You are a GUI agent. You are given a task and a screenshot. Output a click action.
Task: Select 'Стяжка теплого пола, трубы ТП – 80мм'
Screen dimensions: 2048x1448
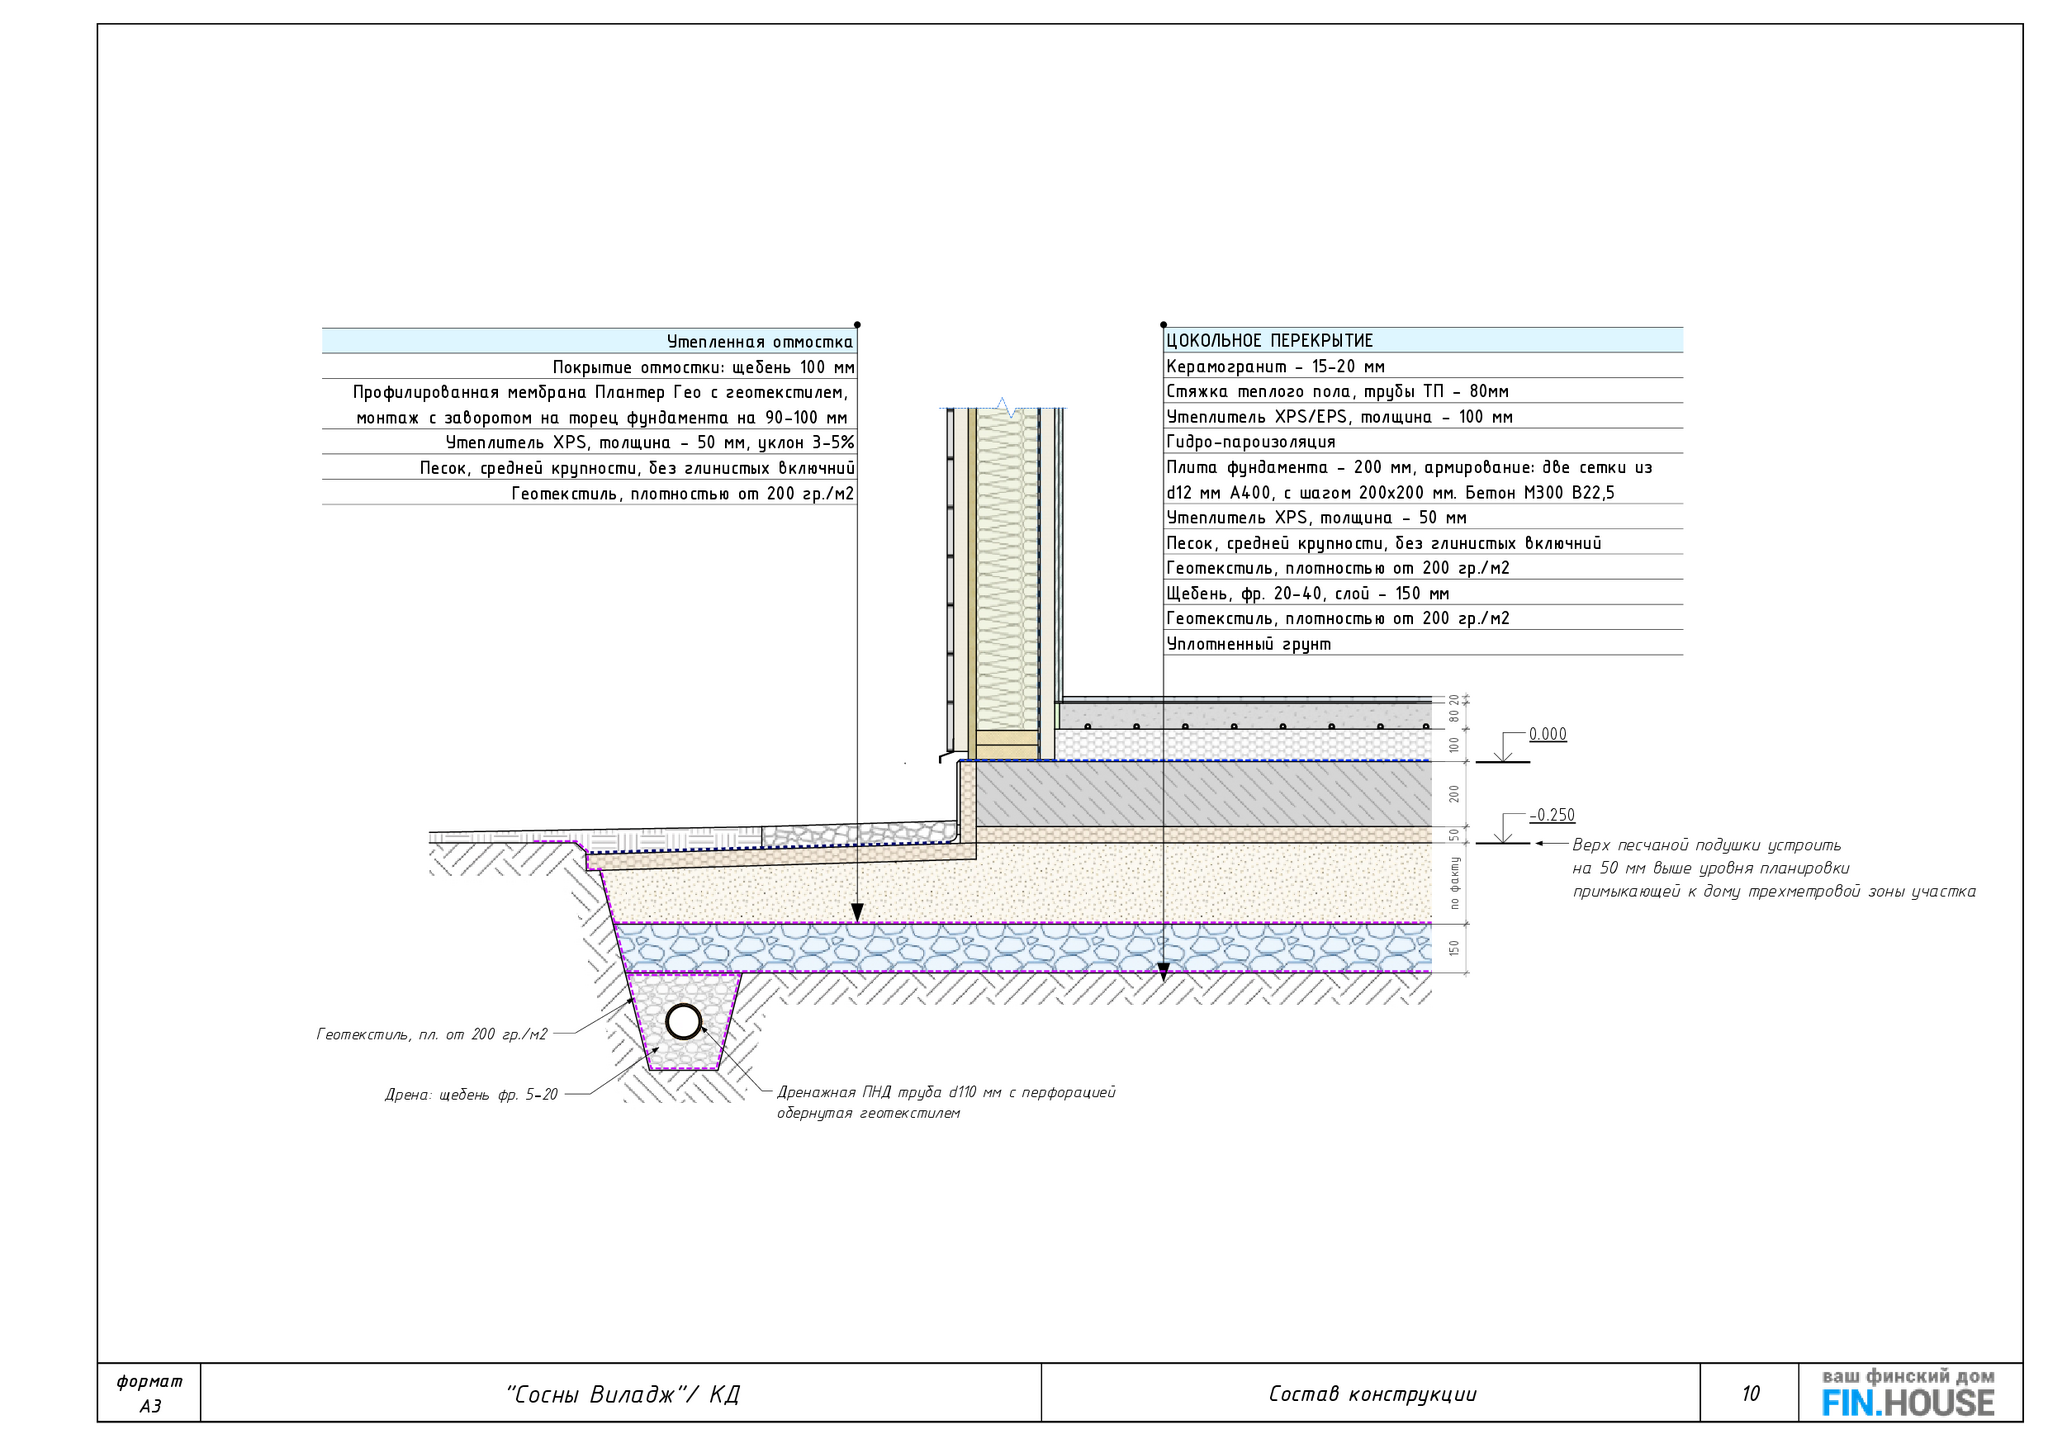coord(1423,391)
